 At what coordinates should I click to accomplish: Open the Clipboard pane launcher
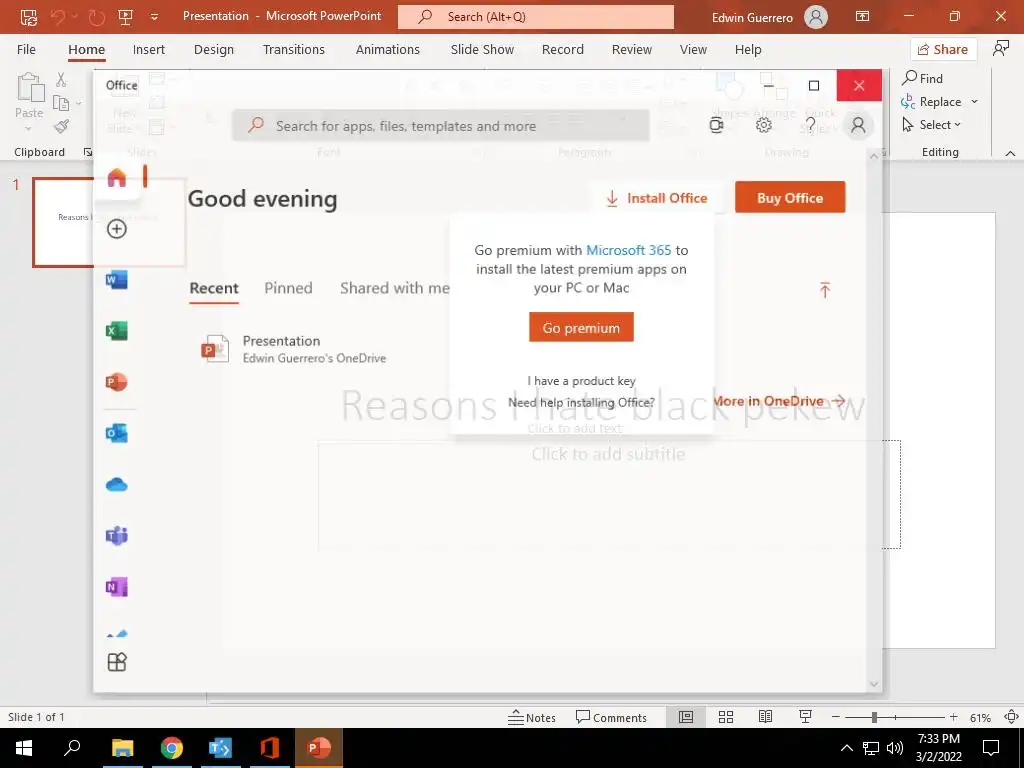(88, 152)
